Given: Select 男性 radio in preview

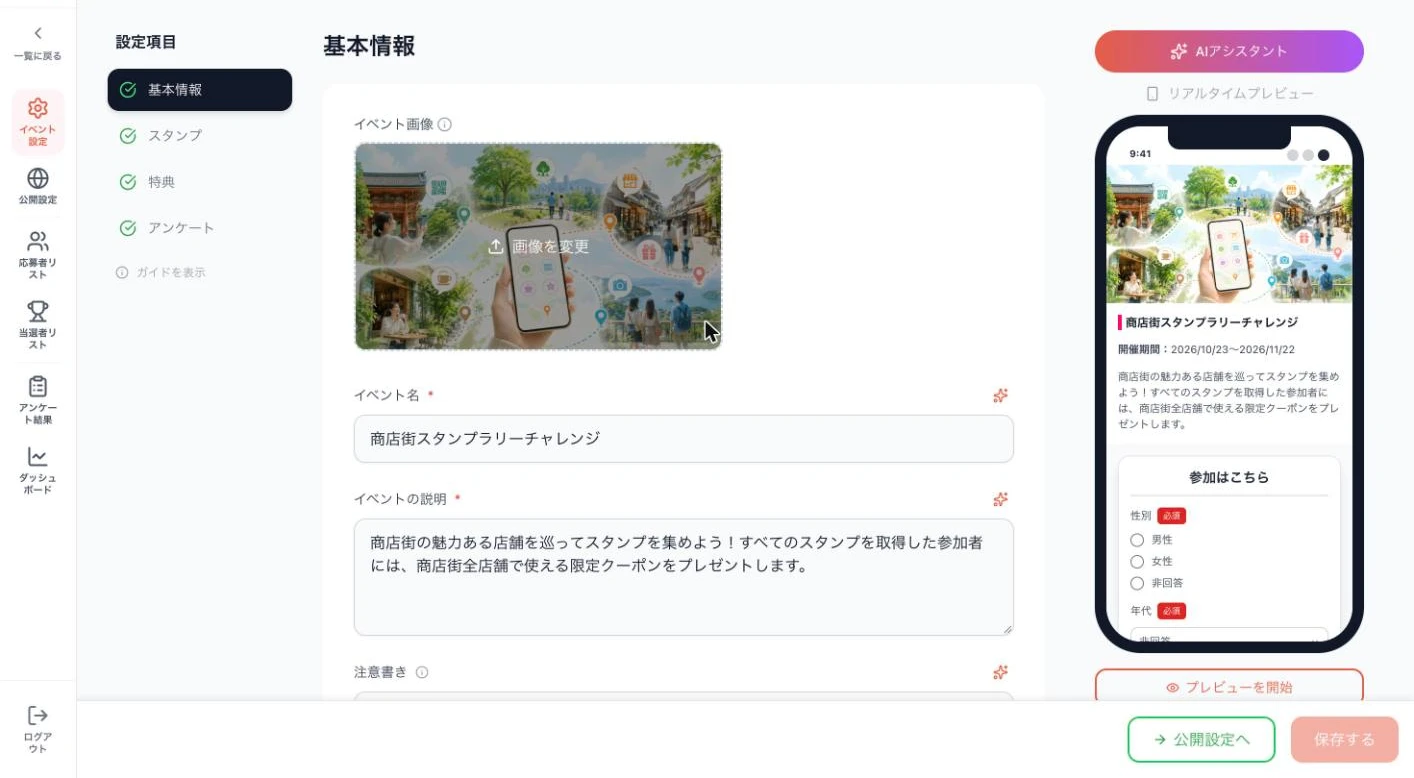Looking at the screenshot, I should pyautogui.click(x=1137, y=540).
